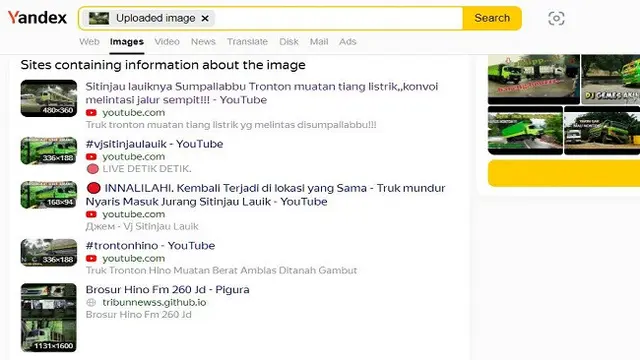
Task: Open Sitinjau lauiknya Sumpallabbu Tronton result
Action: point(262,93)
